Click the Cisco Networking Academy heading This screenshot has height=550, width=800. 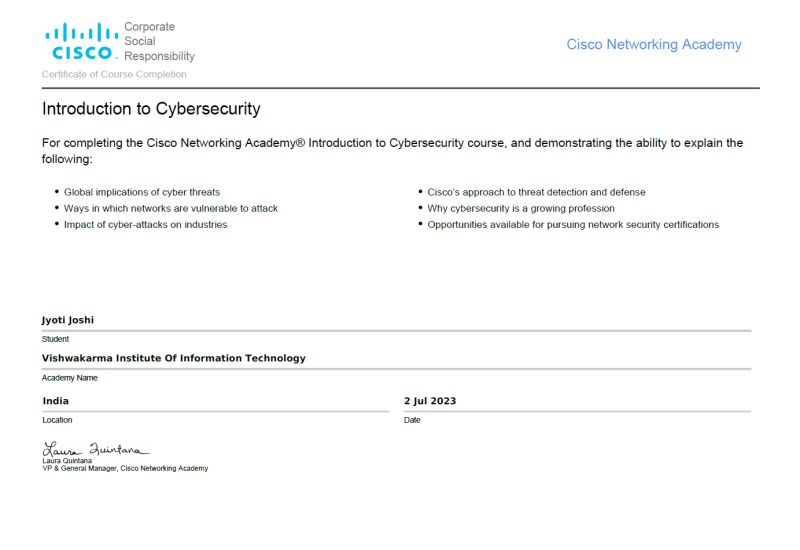[654, 44]
